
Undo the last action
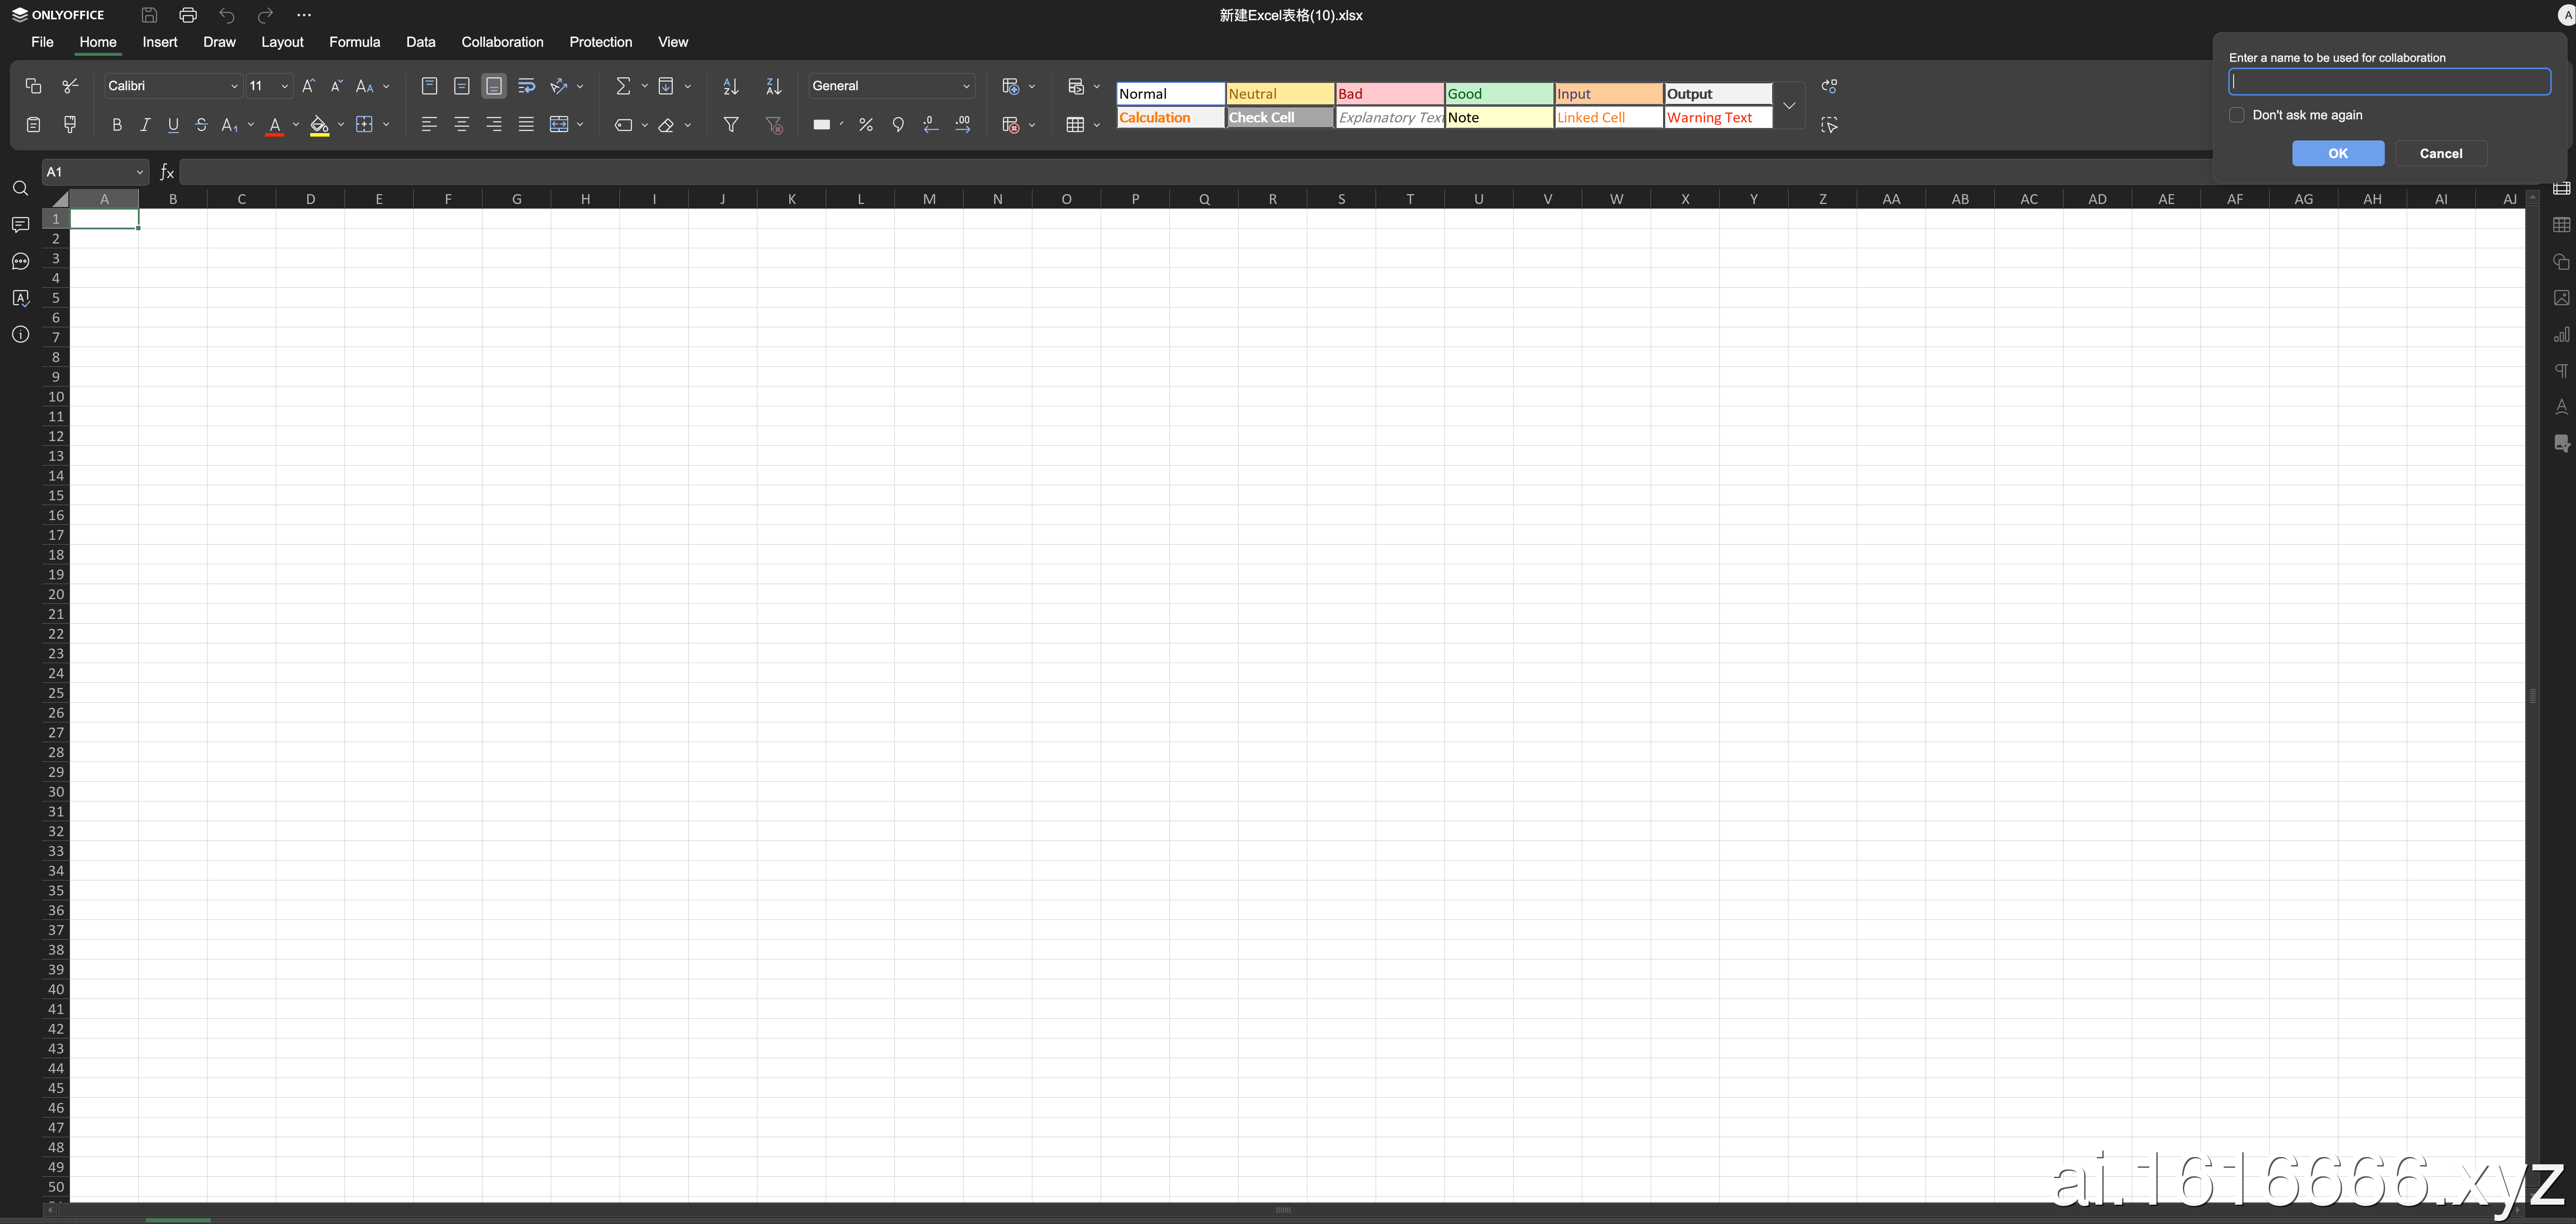tap(227, 15)
